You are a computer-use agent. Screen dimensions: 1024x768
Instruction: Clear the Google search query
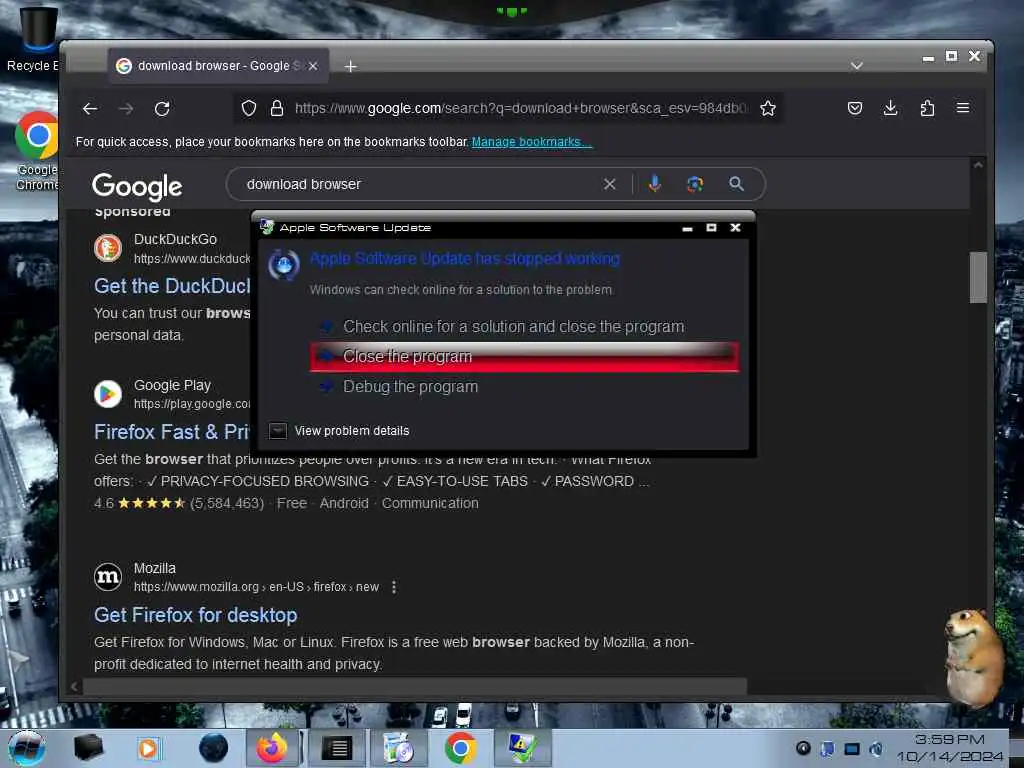pyautogui.click(x=609, y=184)
